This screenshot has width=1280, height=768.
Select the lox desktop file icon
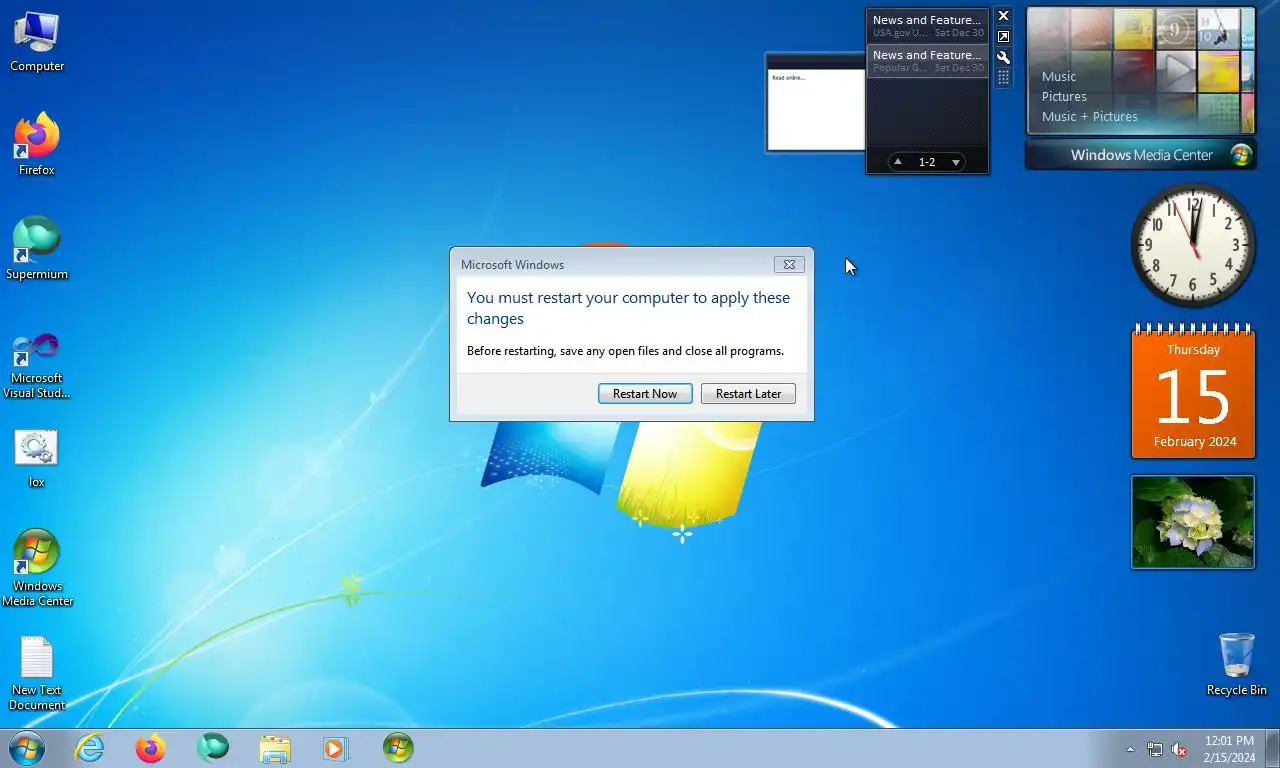37,459
